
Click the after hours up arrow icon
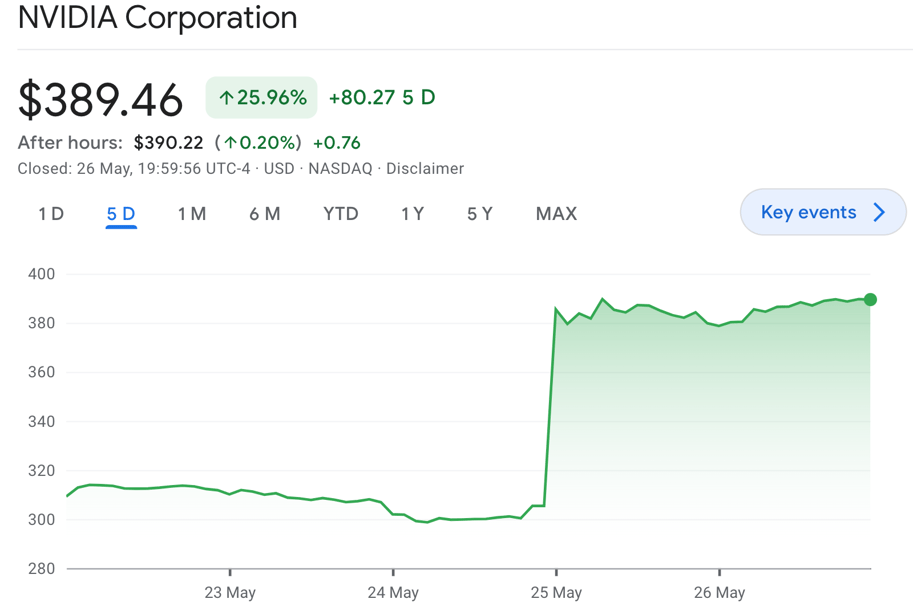(231, 143)
